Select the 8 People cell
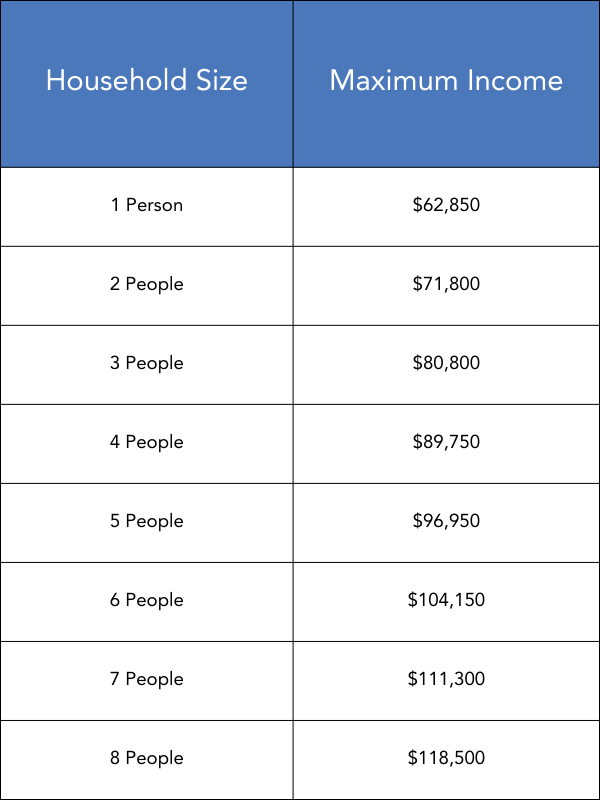This screenshot has width=600, height=800. pos(146,760)
